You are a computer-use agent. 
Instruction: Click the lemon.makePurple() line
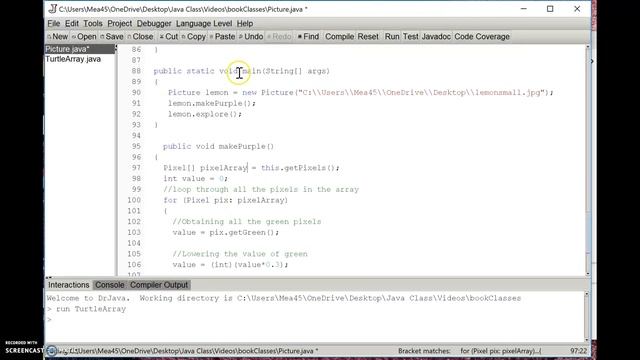211,103
